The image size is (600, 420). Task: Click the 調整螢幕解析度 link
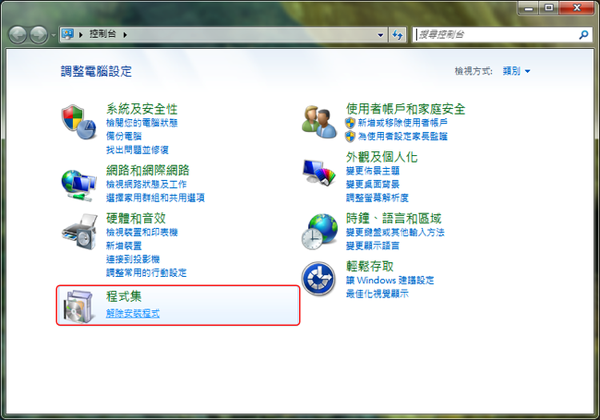(377, 198)
